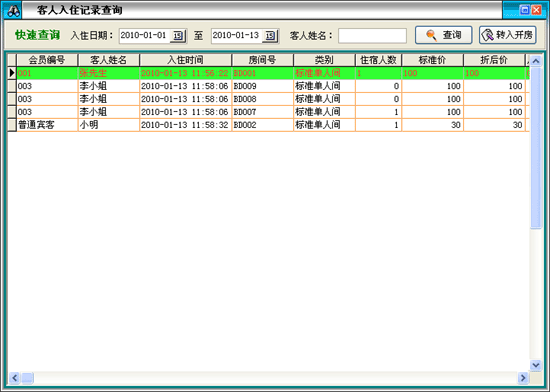Image resolution: width=550 pixels, height=392 pixels.
Task: Sort by 客人姓名 column header
Action: tap(108, 60)
